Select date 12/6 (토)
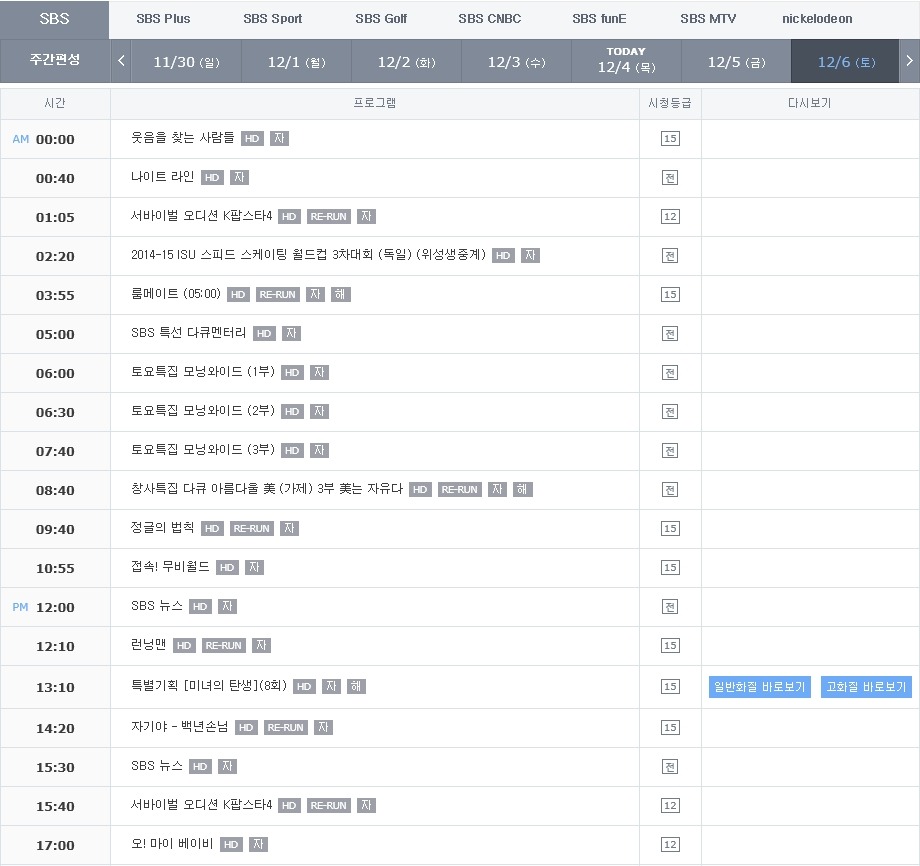Viewport: 920px width, 866px height. coord(846,62)
